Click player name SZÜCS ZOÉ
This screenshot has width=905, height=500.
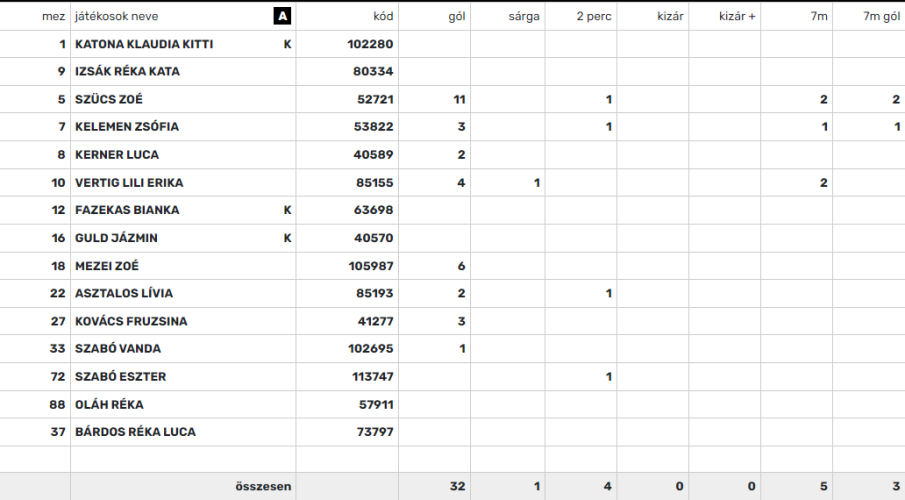[x=109, y=99]
